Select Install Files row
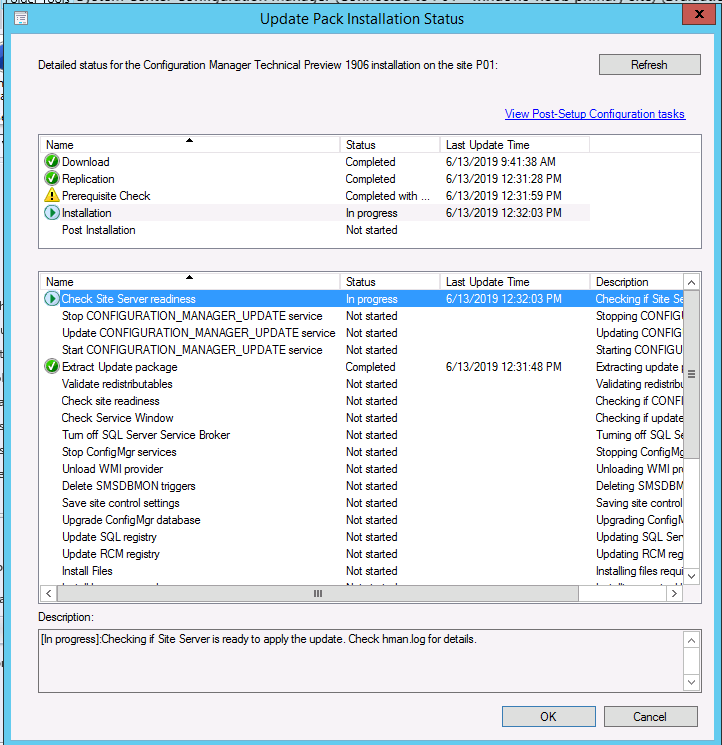Image resolution: width=722 pixels, height=745 pixels. click(x=362, y=571)
